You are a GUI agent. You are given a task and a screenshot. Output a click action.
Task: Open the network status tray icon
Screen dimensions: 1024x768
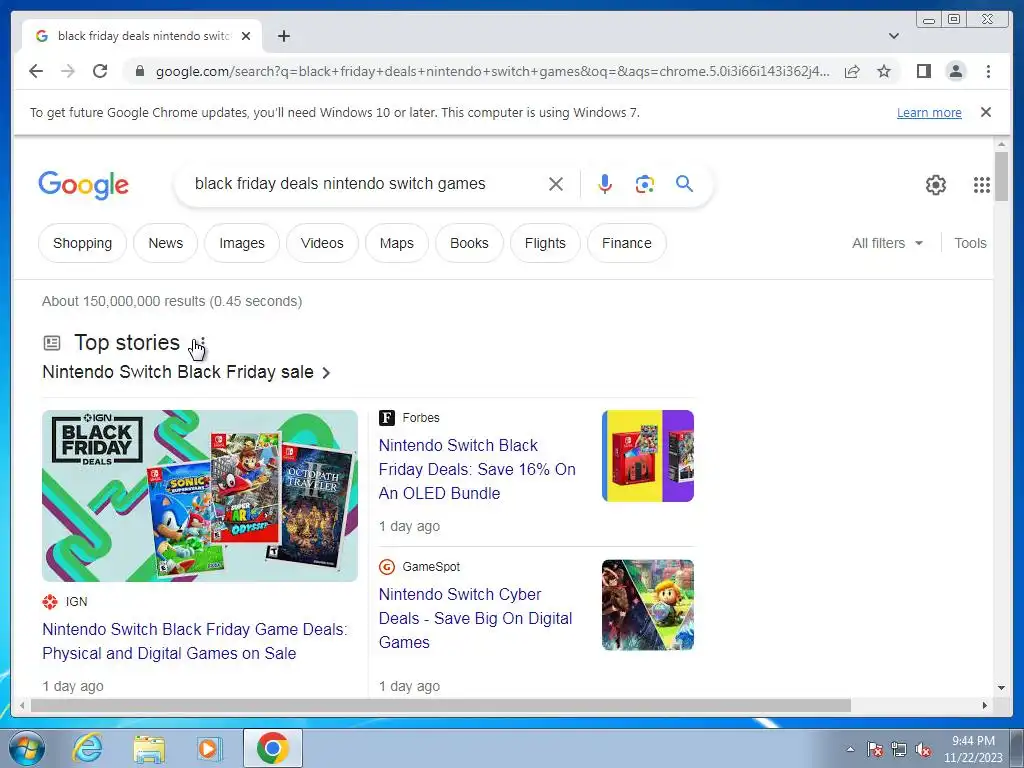tap(899, 749)
